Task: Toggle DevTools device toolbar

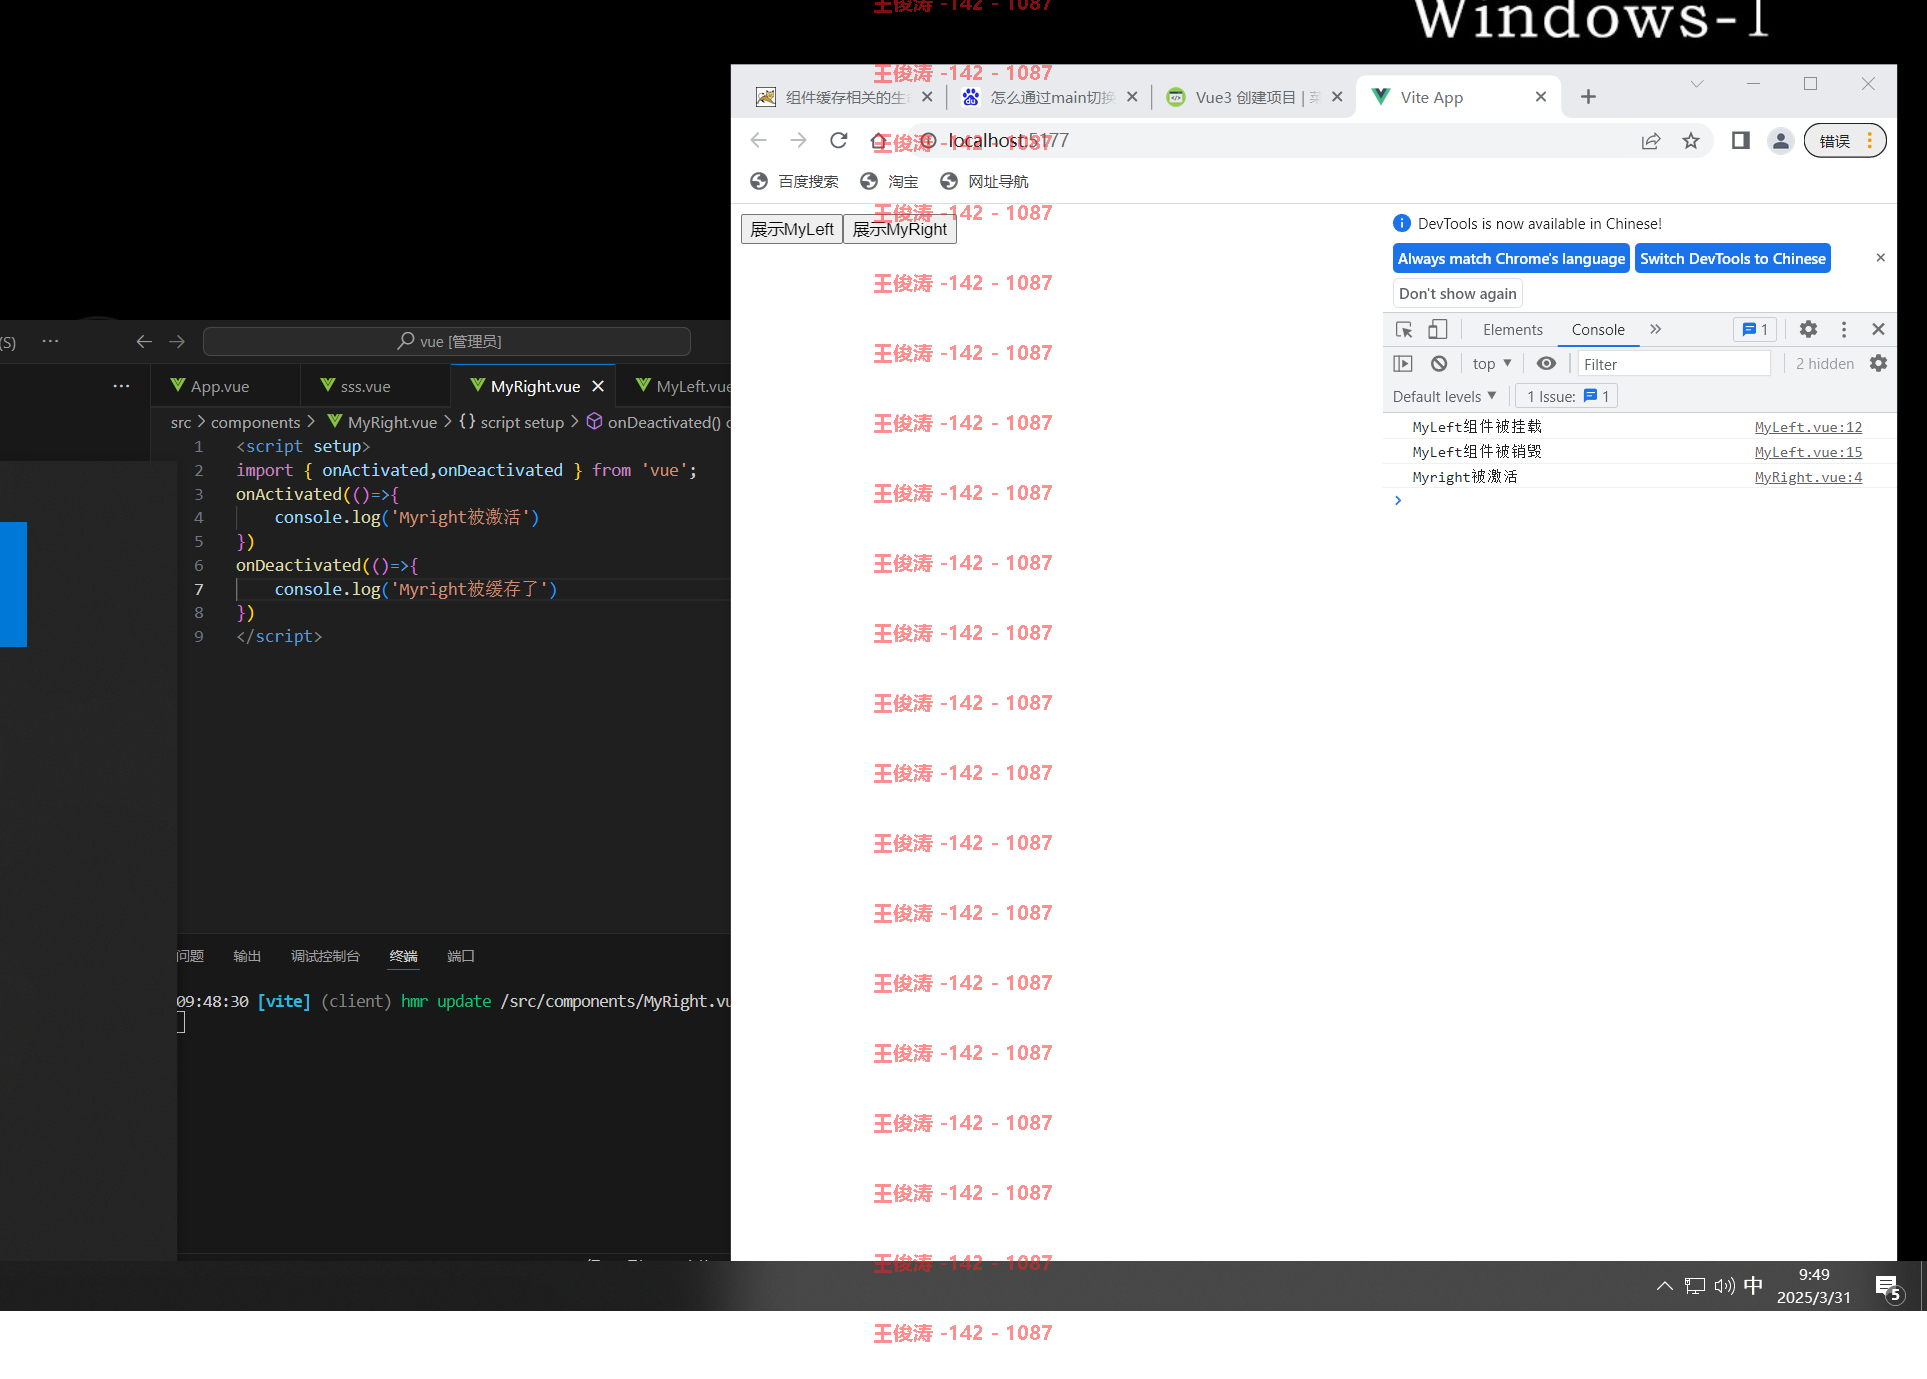Action: click(x=1437, y=329)
